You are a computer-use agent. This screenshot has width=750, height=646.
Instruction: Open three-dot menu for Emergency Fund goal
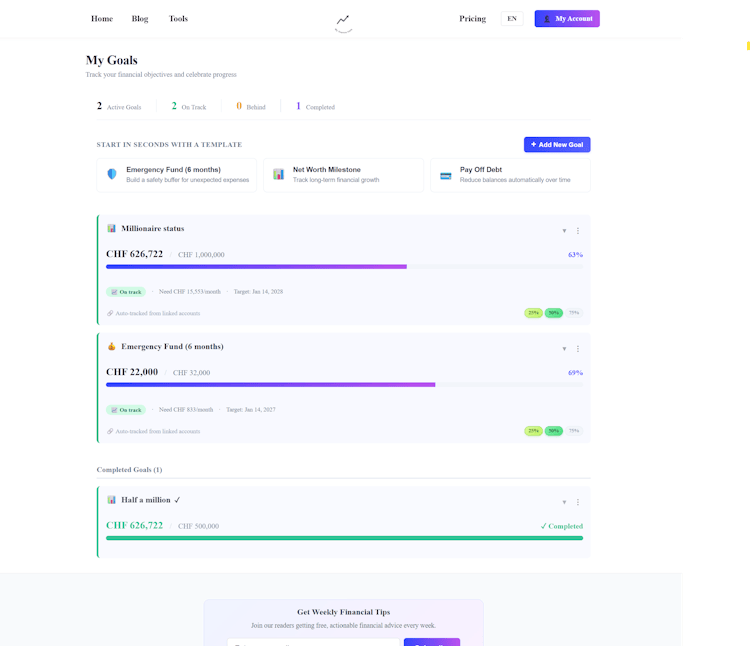coord(578,349)
